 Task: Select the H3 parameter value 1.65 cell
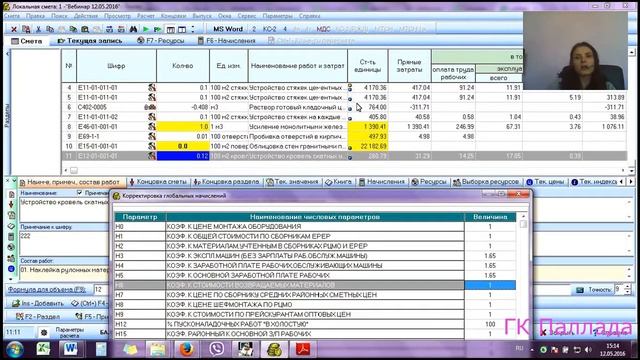tap(490, 256)
